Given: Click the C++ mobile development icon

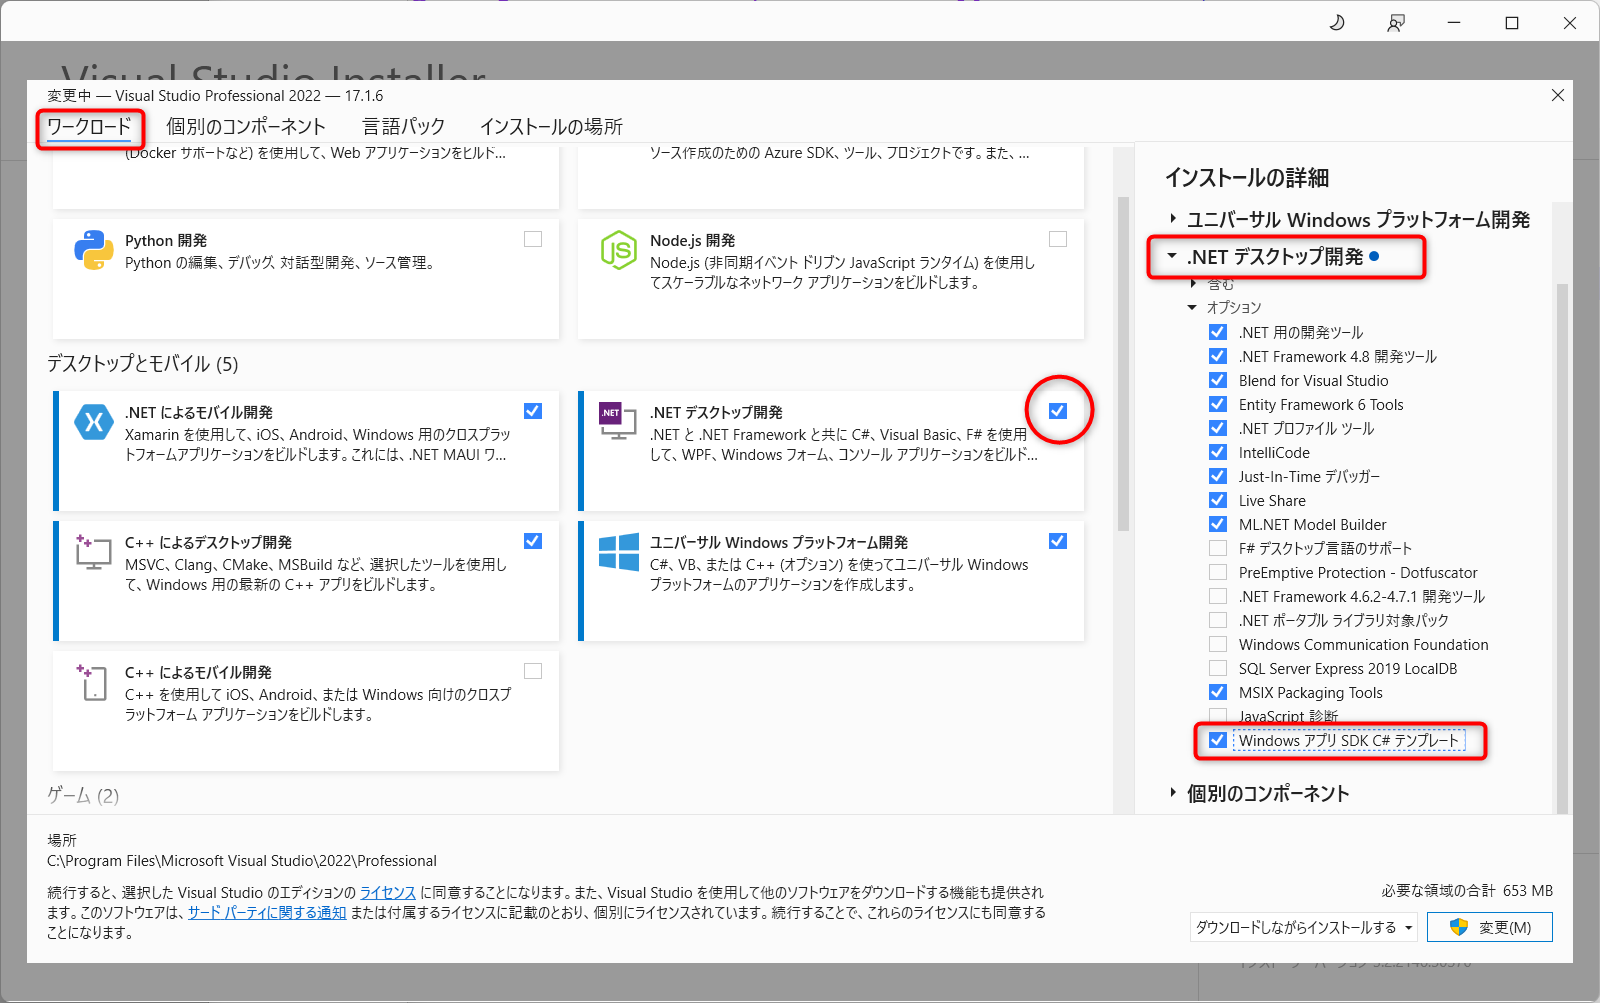Looking at the screenshot, I should coord(92,682).
